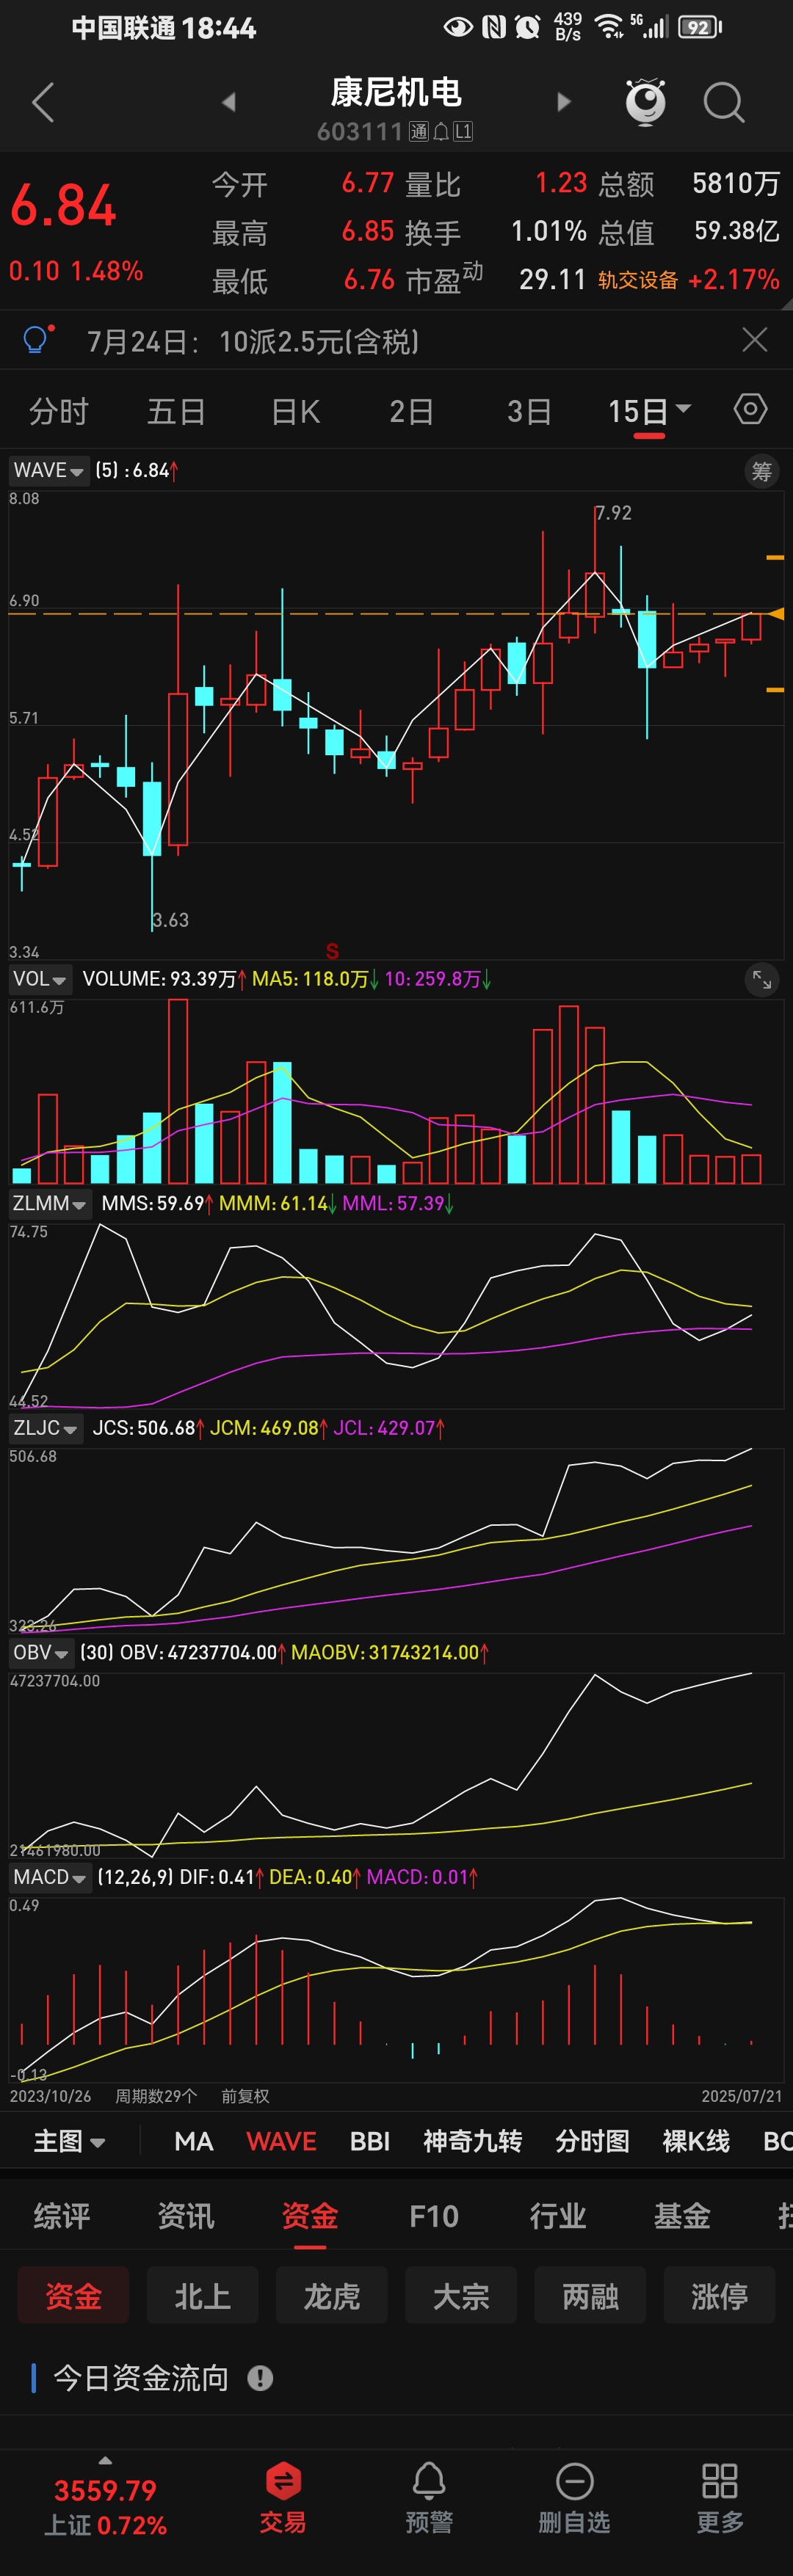
Task: Select 分时图 overlay option
Action: (x=592, y=2141)
